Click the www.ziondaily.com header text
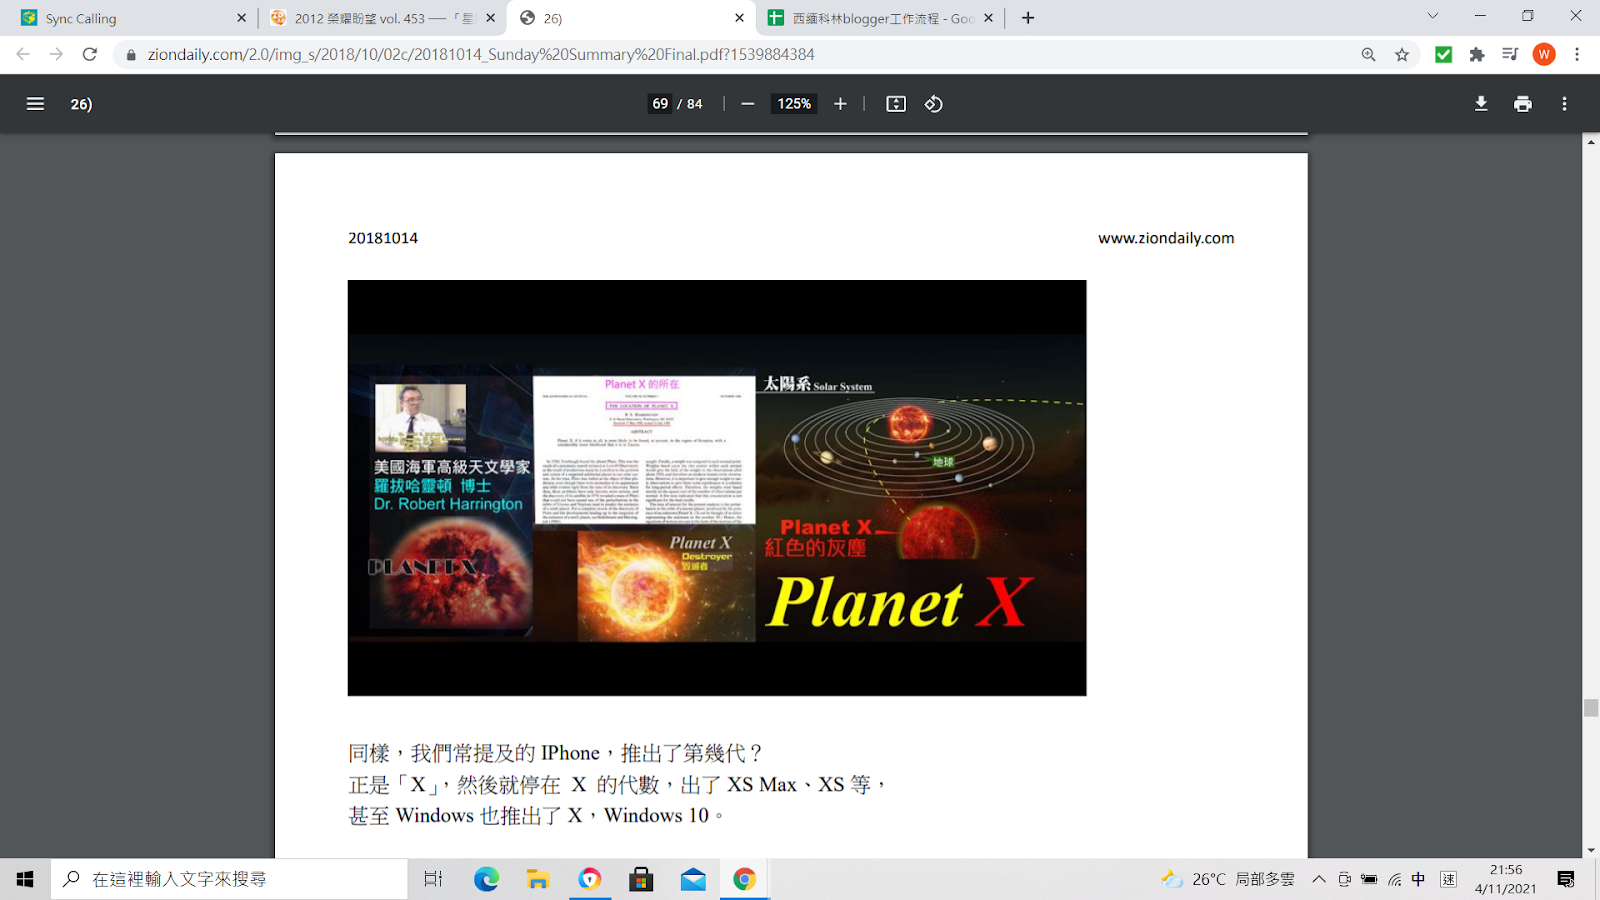 pos(1166,238)
